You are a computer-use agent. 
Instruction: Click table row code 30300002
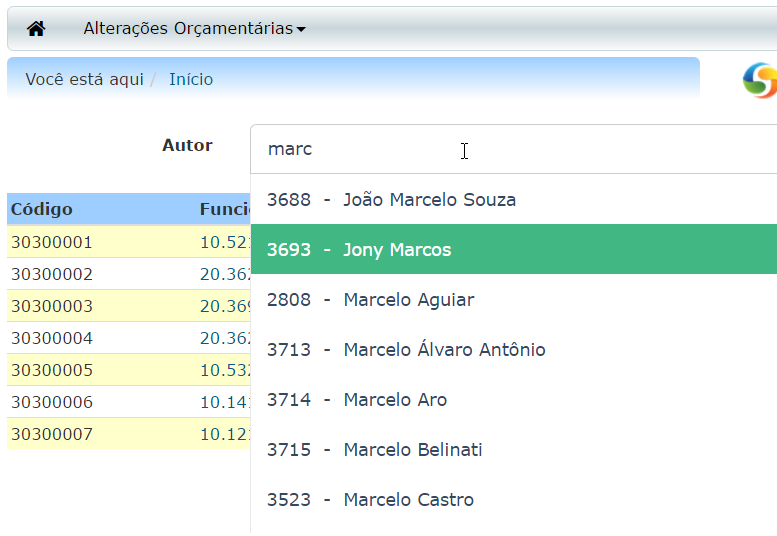[51, 274]
